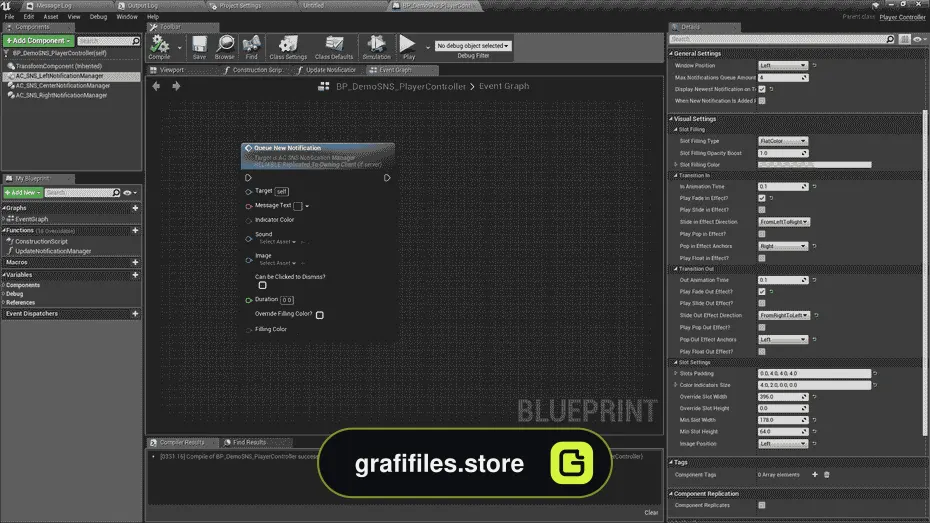Open Pop In Effect Anchors dropdown
This screenshot has height=523, width=930.
783,246
